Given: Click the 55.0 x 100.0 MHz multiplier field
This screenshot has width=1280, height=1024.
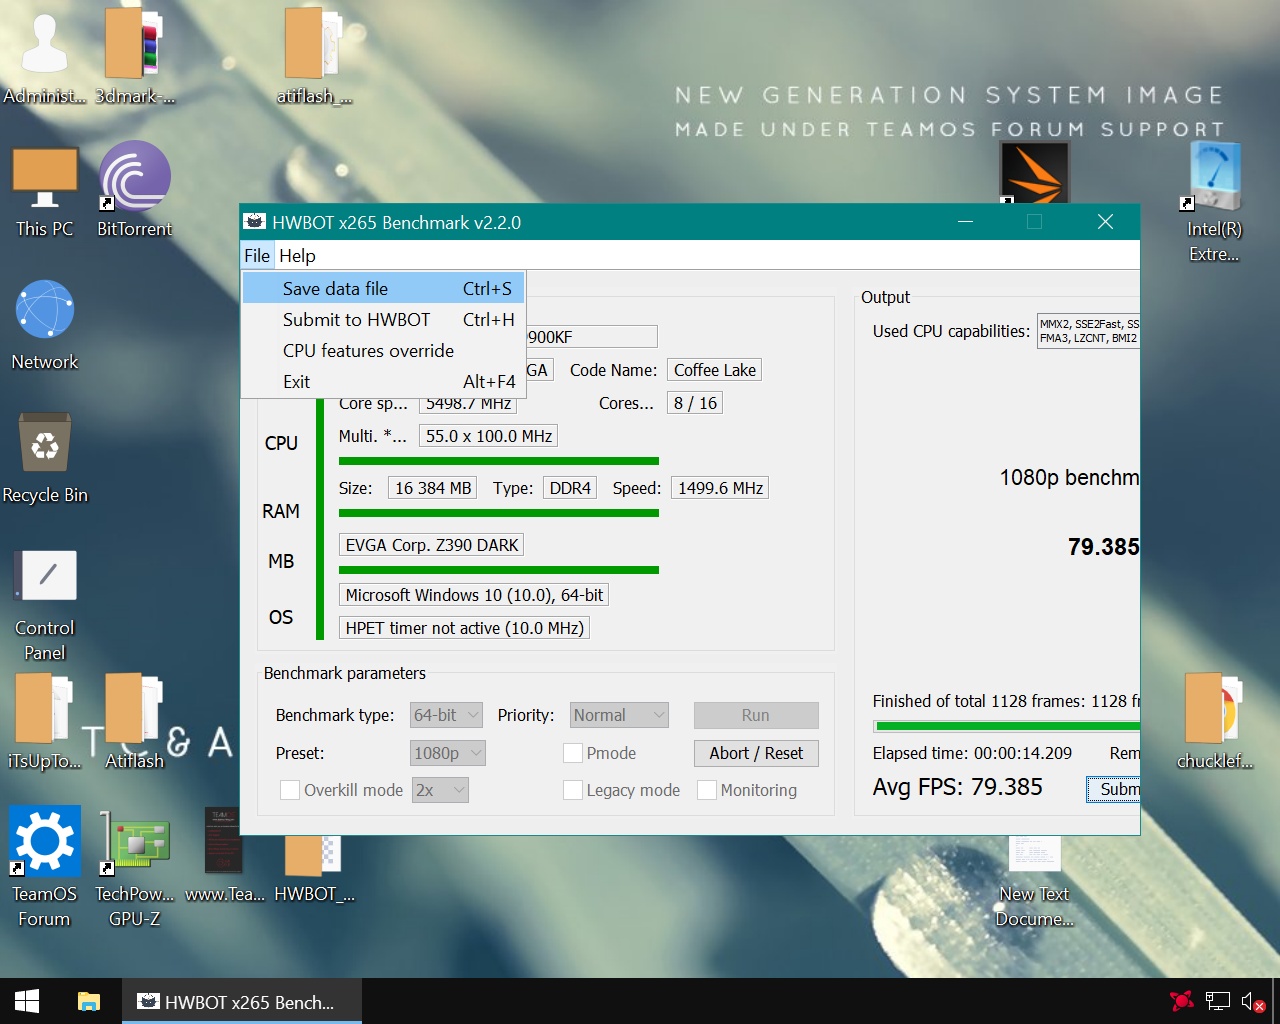Looking at the screenshot, I should [488, 436].
